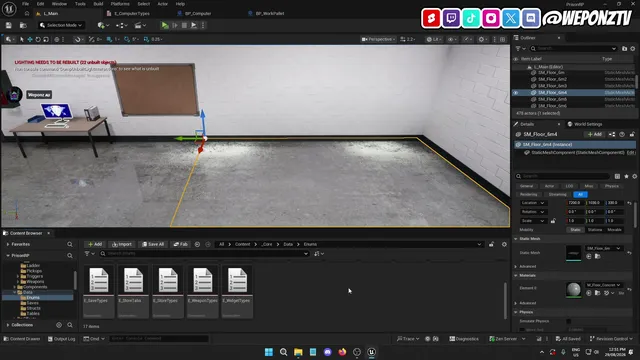Open the Perspective viewport dropdown

[x=378, y=39]
